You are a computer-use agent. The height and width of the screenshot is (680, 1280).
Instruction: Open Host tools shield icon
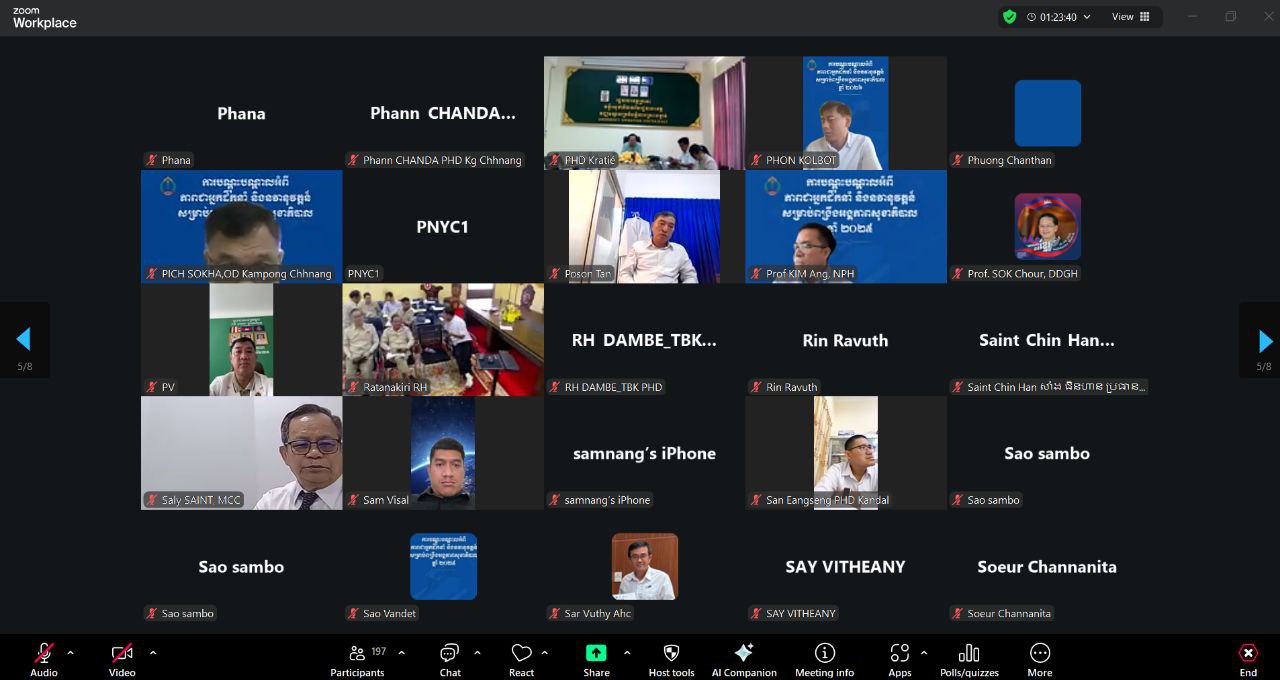pyautogui.click(x=671, y=653)
